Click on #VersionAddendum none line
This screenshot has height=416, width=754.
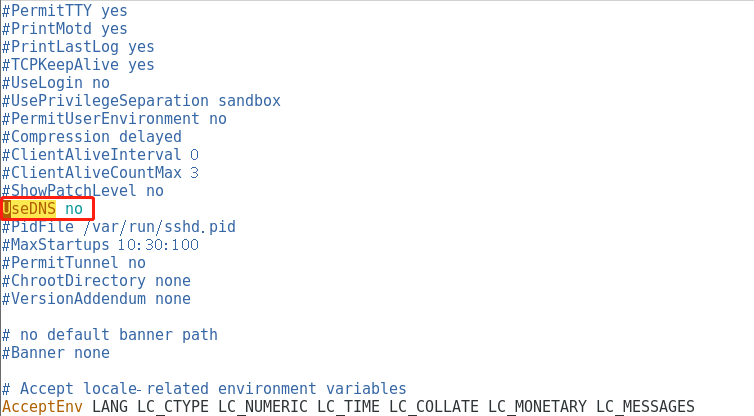(x=96, y=299)
